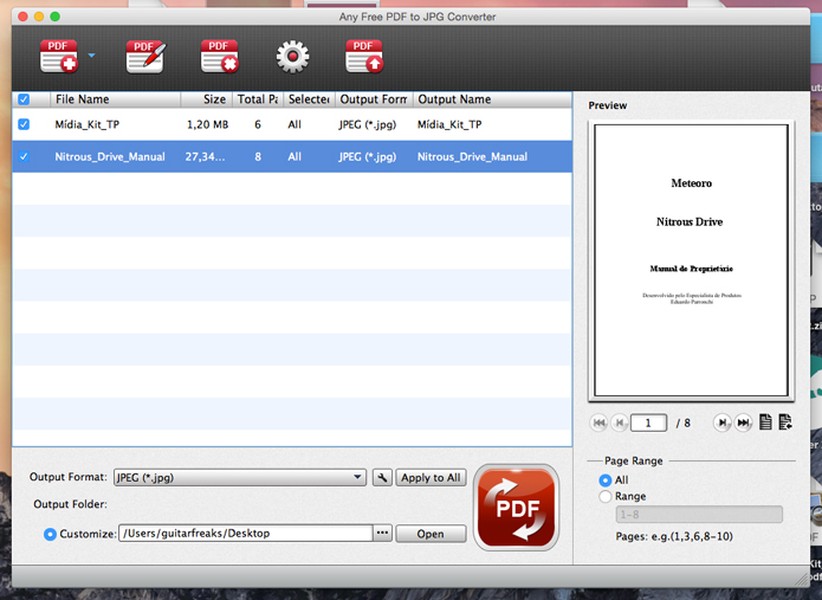Click the preview page number field
Image resolution: width=822 pixels, height=600 pixels.
648,422
